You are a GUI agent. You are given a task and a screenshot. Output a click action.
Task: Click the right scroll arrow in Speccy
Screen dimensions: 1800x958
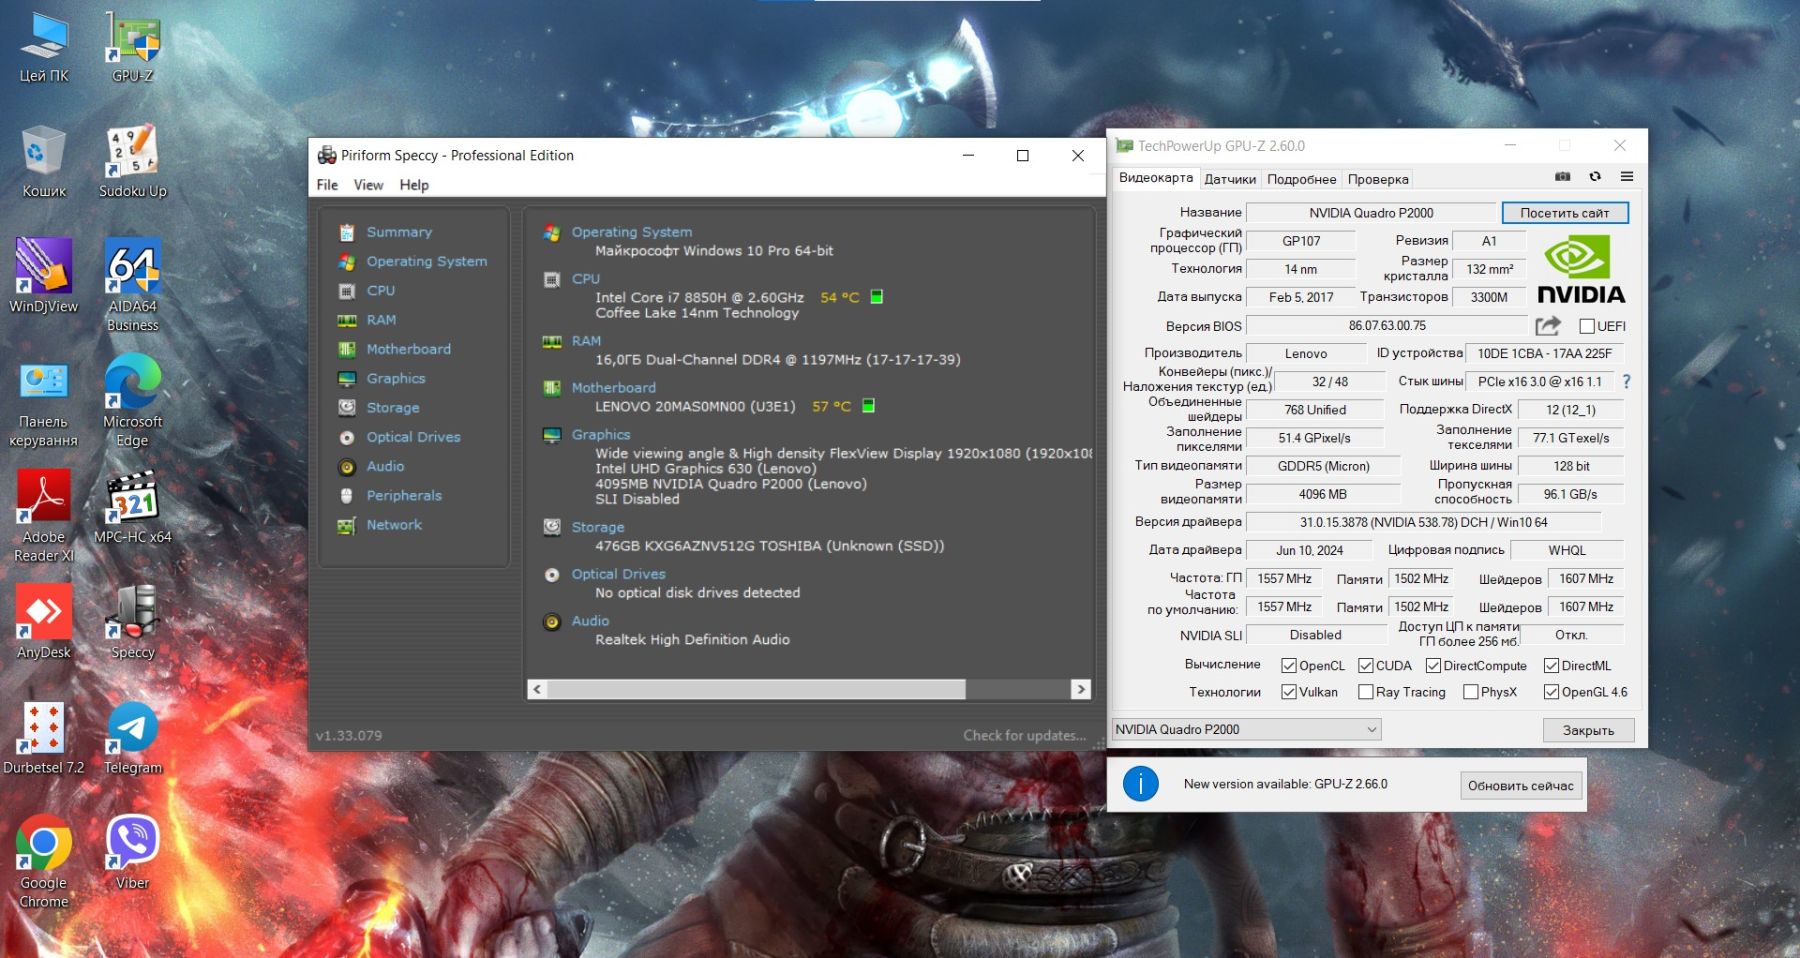point(1080,689)
